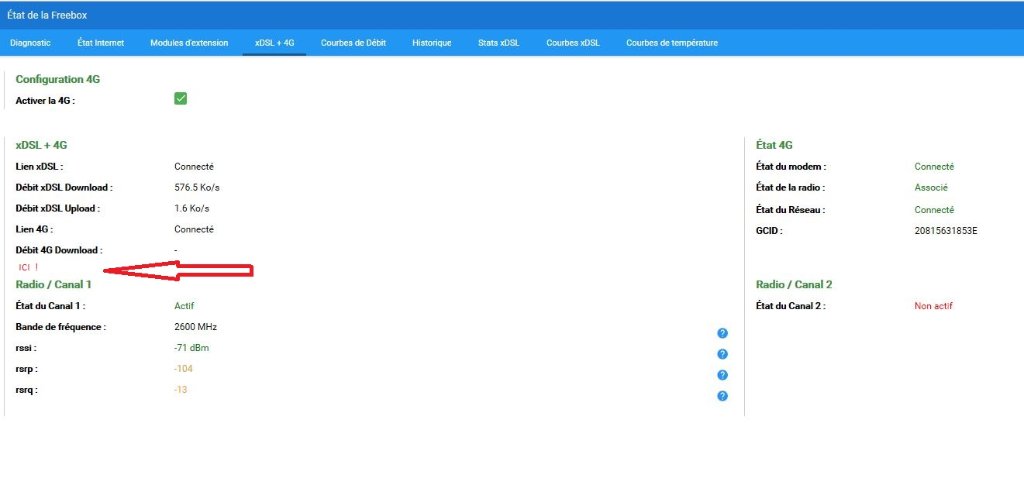Image resolution: width=1024 pixels, height=499 pixels.
Task: Open the Stats xDSL tab
Action: [498, 43]
